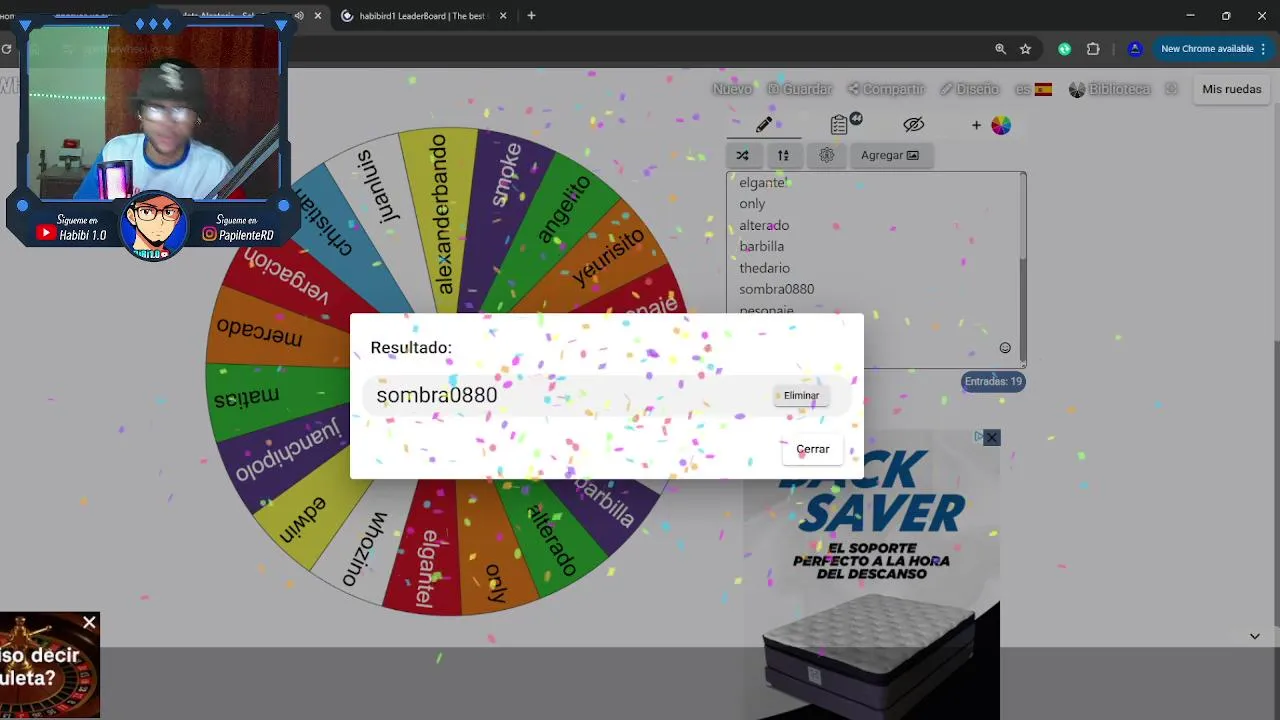
Task: Click the emoji smiley in entries box
Action: pos(1005,348)
